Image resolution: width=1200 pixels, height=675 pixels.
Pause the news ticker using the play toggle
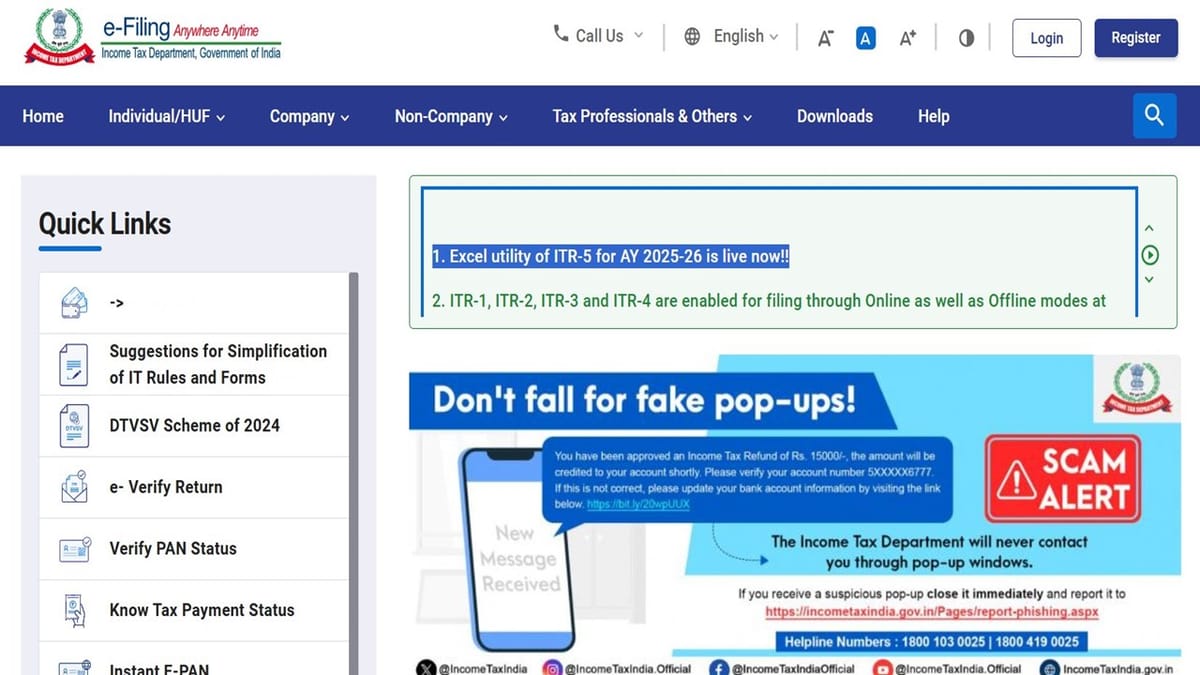pos(1150,255)
